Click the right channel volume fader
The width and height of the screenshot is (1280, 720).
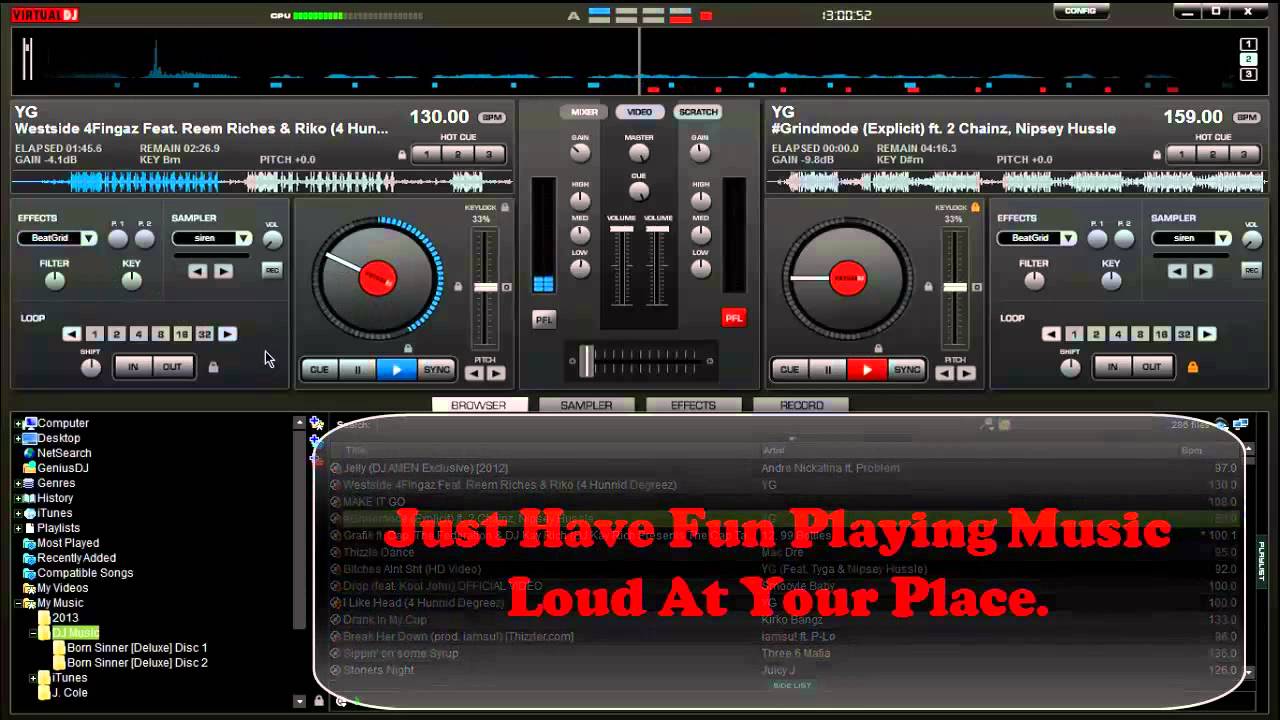coord(658,229)
